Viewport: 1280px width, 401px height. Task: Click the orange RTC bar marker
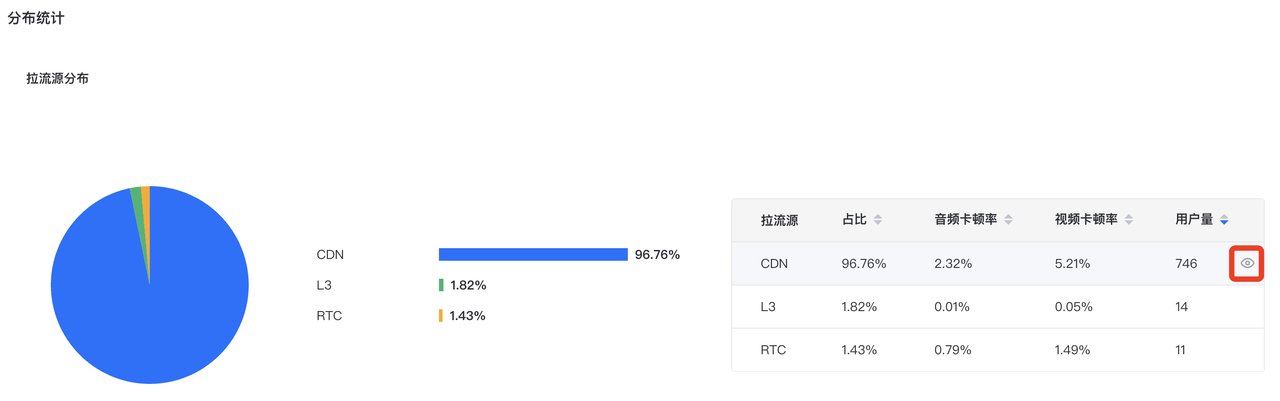coord(440,316)
